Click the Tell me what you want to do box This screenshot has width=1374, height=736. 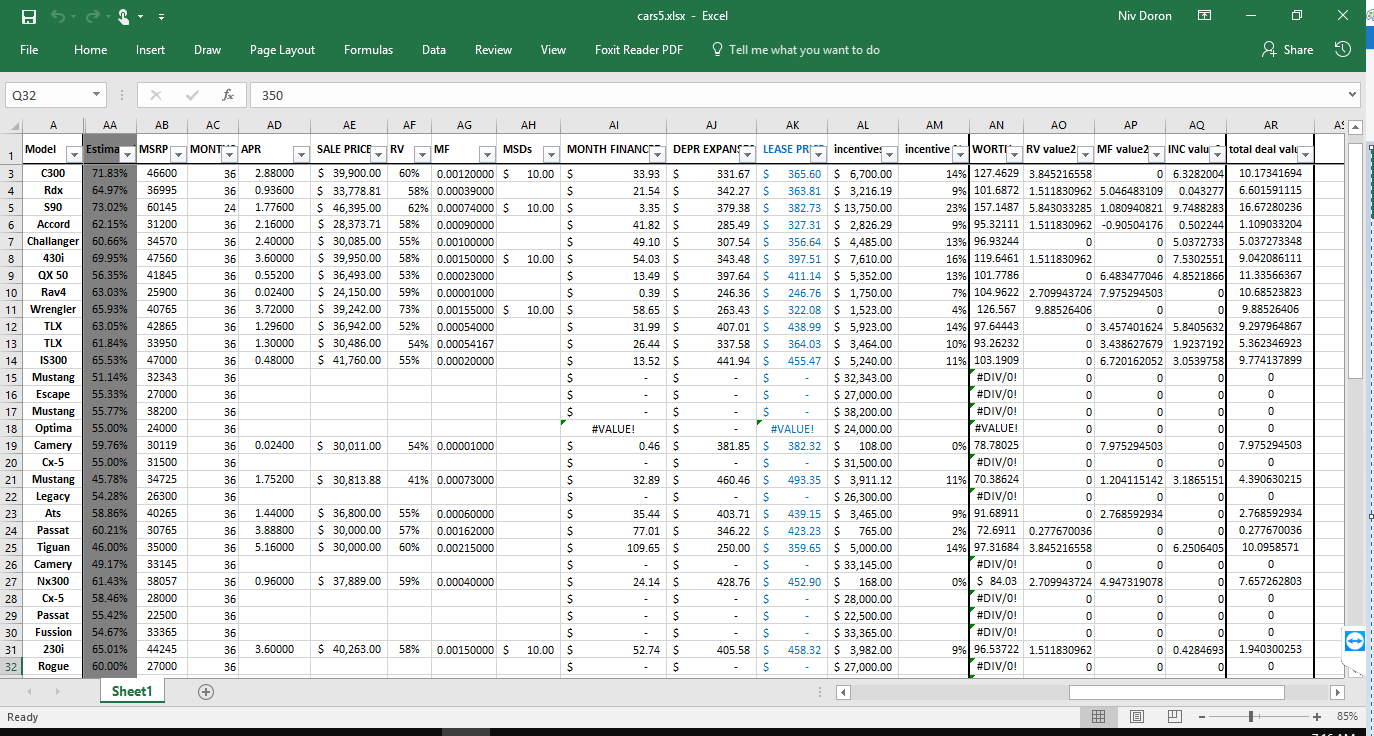coord(804,50)
